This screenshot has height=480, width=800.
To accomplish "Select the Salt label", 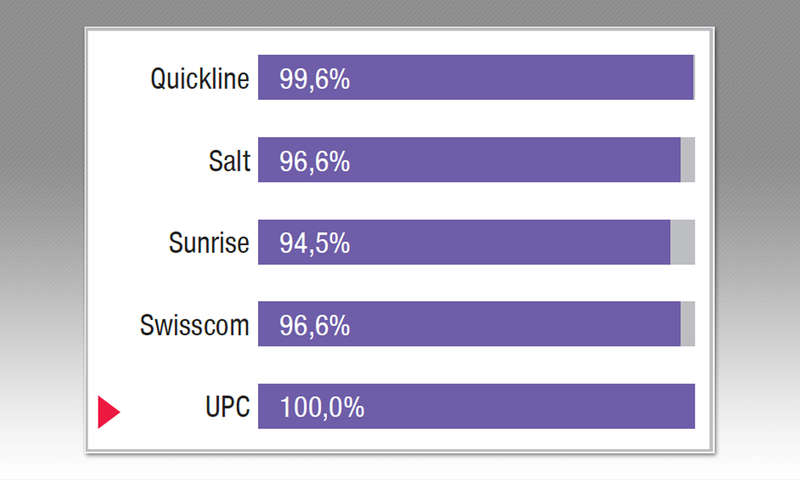I will click(230, 161).
